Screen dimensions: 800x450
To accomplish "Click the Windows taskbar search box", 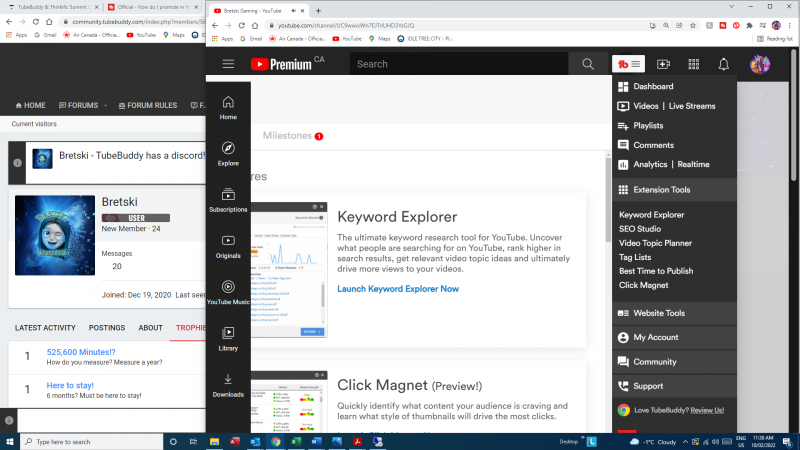I will click(88, 441).
